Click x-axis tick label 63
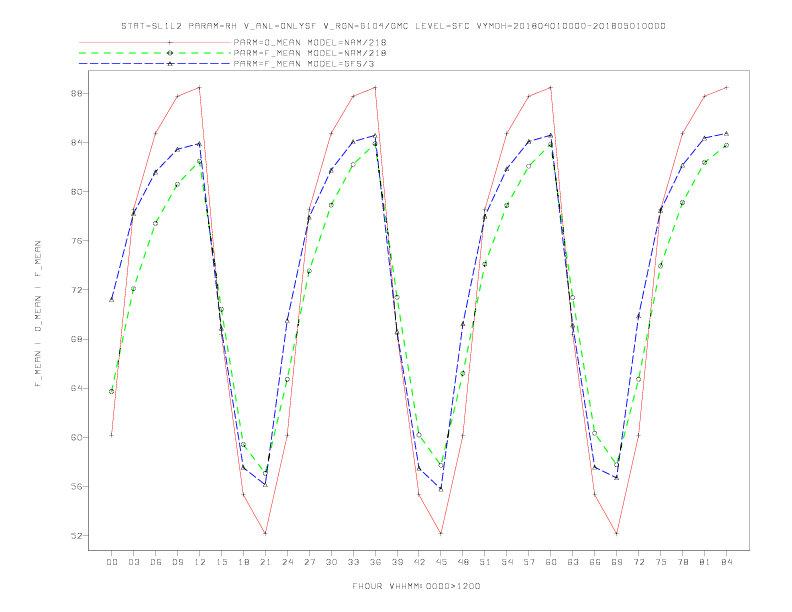Screen dimensions: 792x612 click(573, 562)
